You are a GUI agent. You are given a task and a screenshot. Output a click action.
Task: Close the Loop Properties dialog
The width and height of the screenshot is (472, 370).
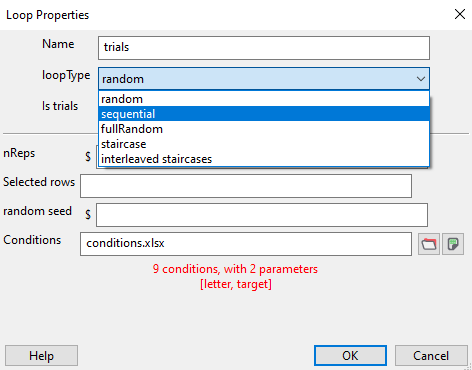(460, 14)
